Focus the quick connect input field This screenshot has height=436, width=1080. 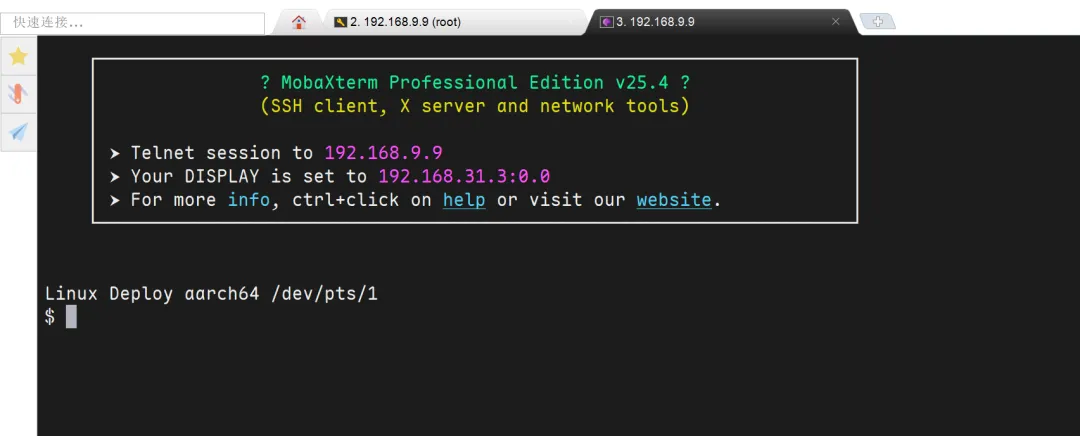(x=132, y=23)
